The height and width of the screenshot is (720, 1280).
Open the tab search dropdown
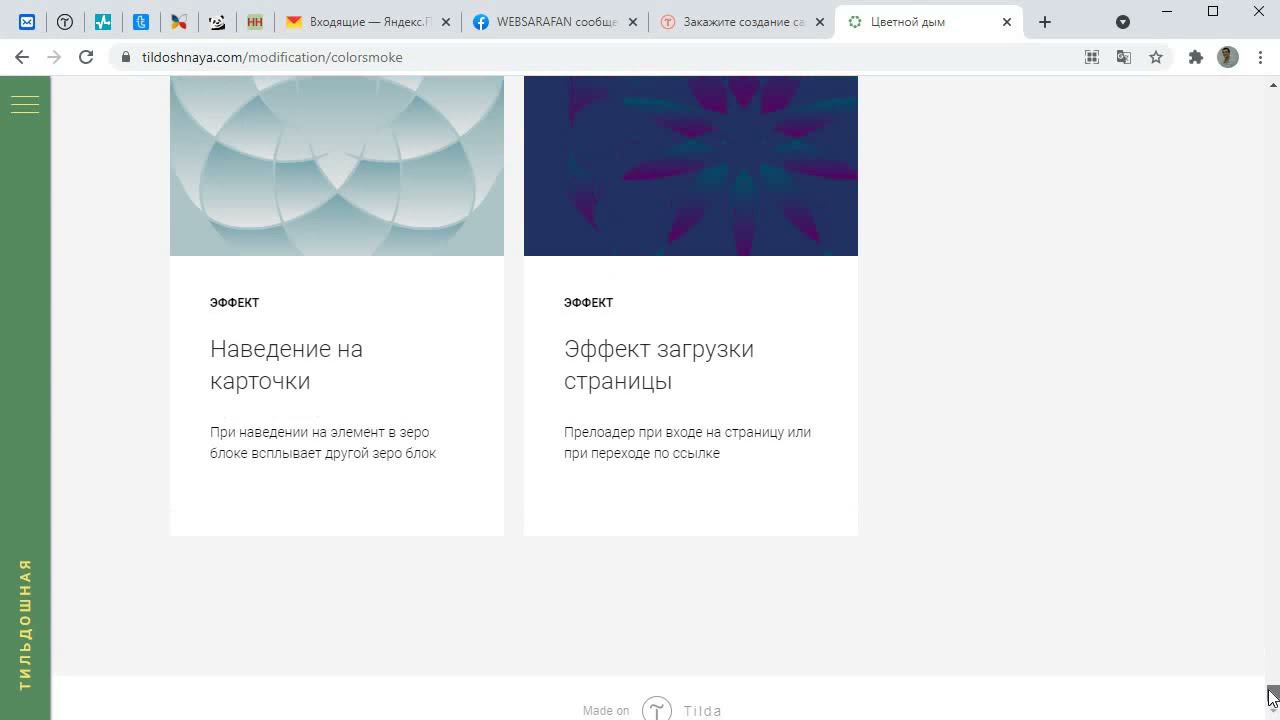1123,22
